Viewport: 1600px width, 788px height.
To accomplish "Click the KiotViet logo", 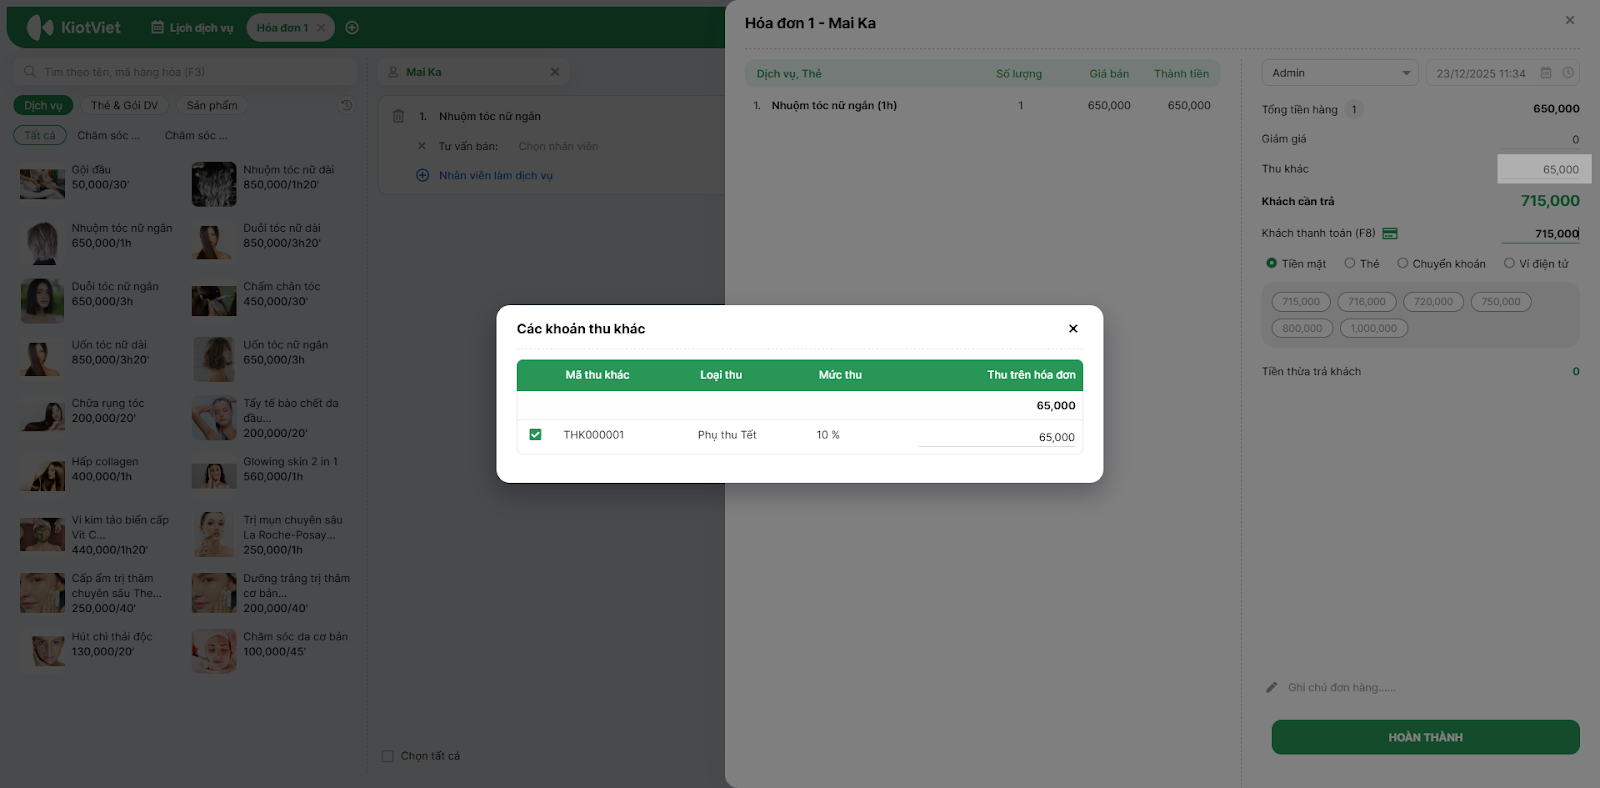I will click(x=74, y=28).
